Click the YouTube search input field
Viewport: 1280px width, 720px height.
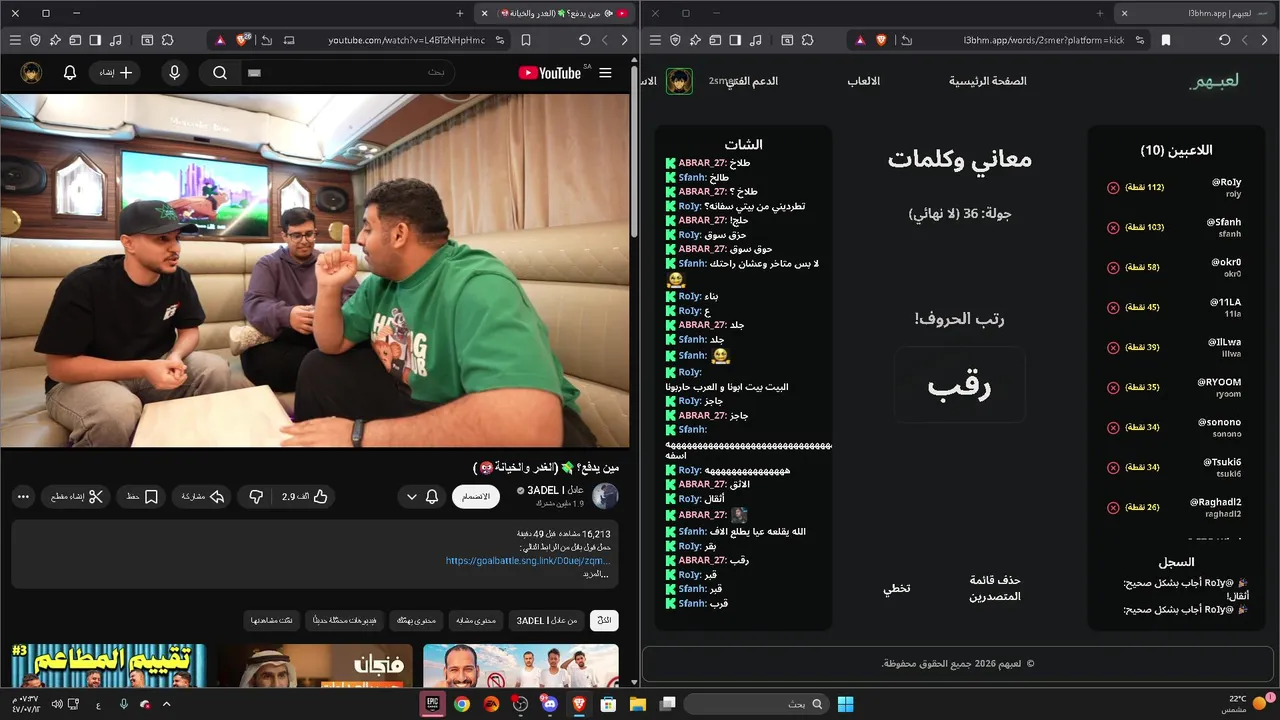pos(350,73)
